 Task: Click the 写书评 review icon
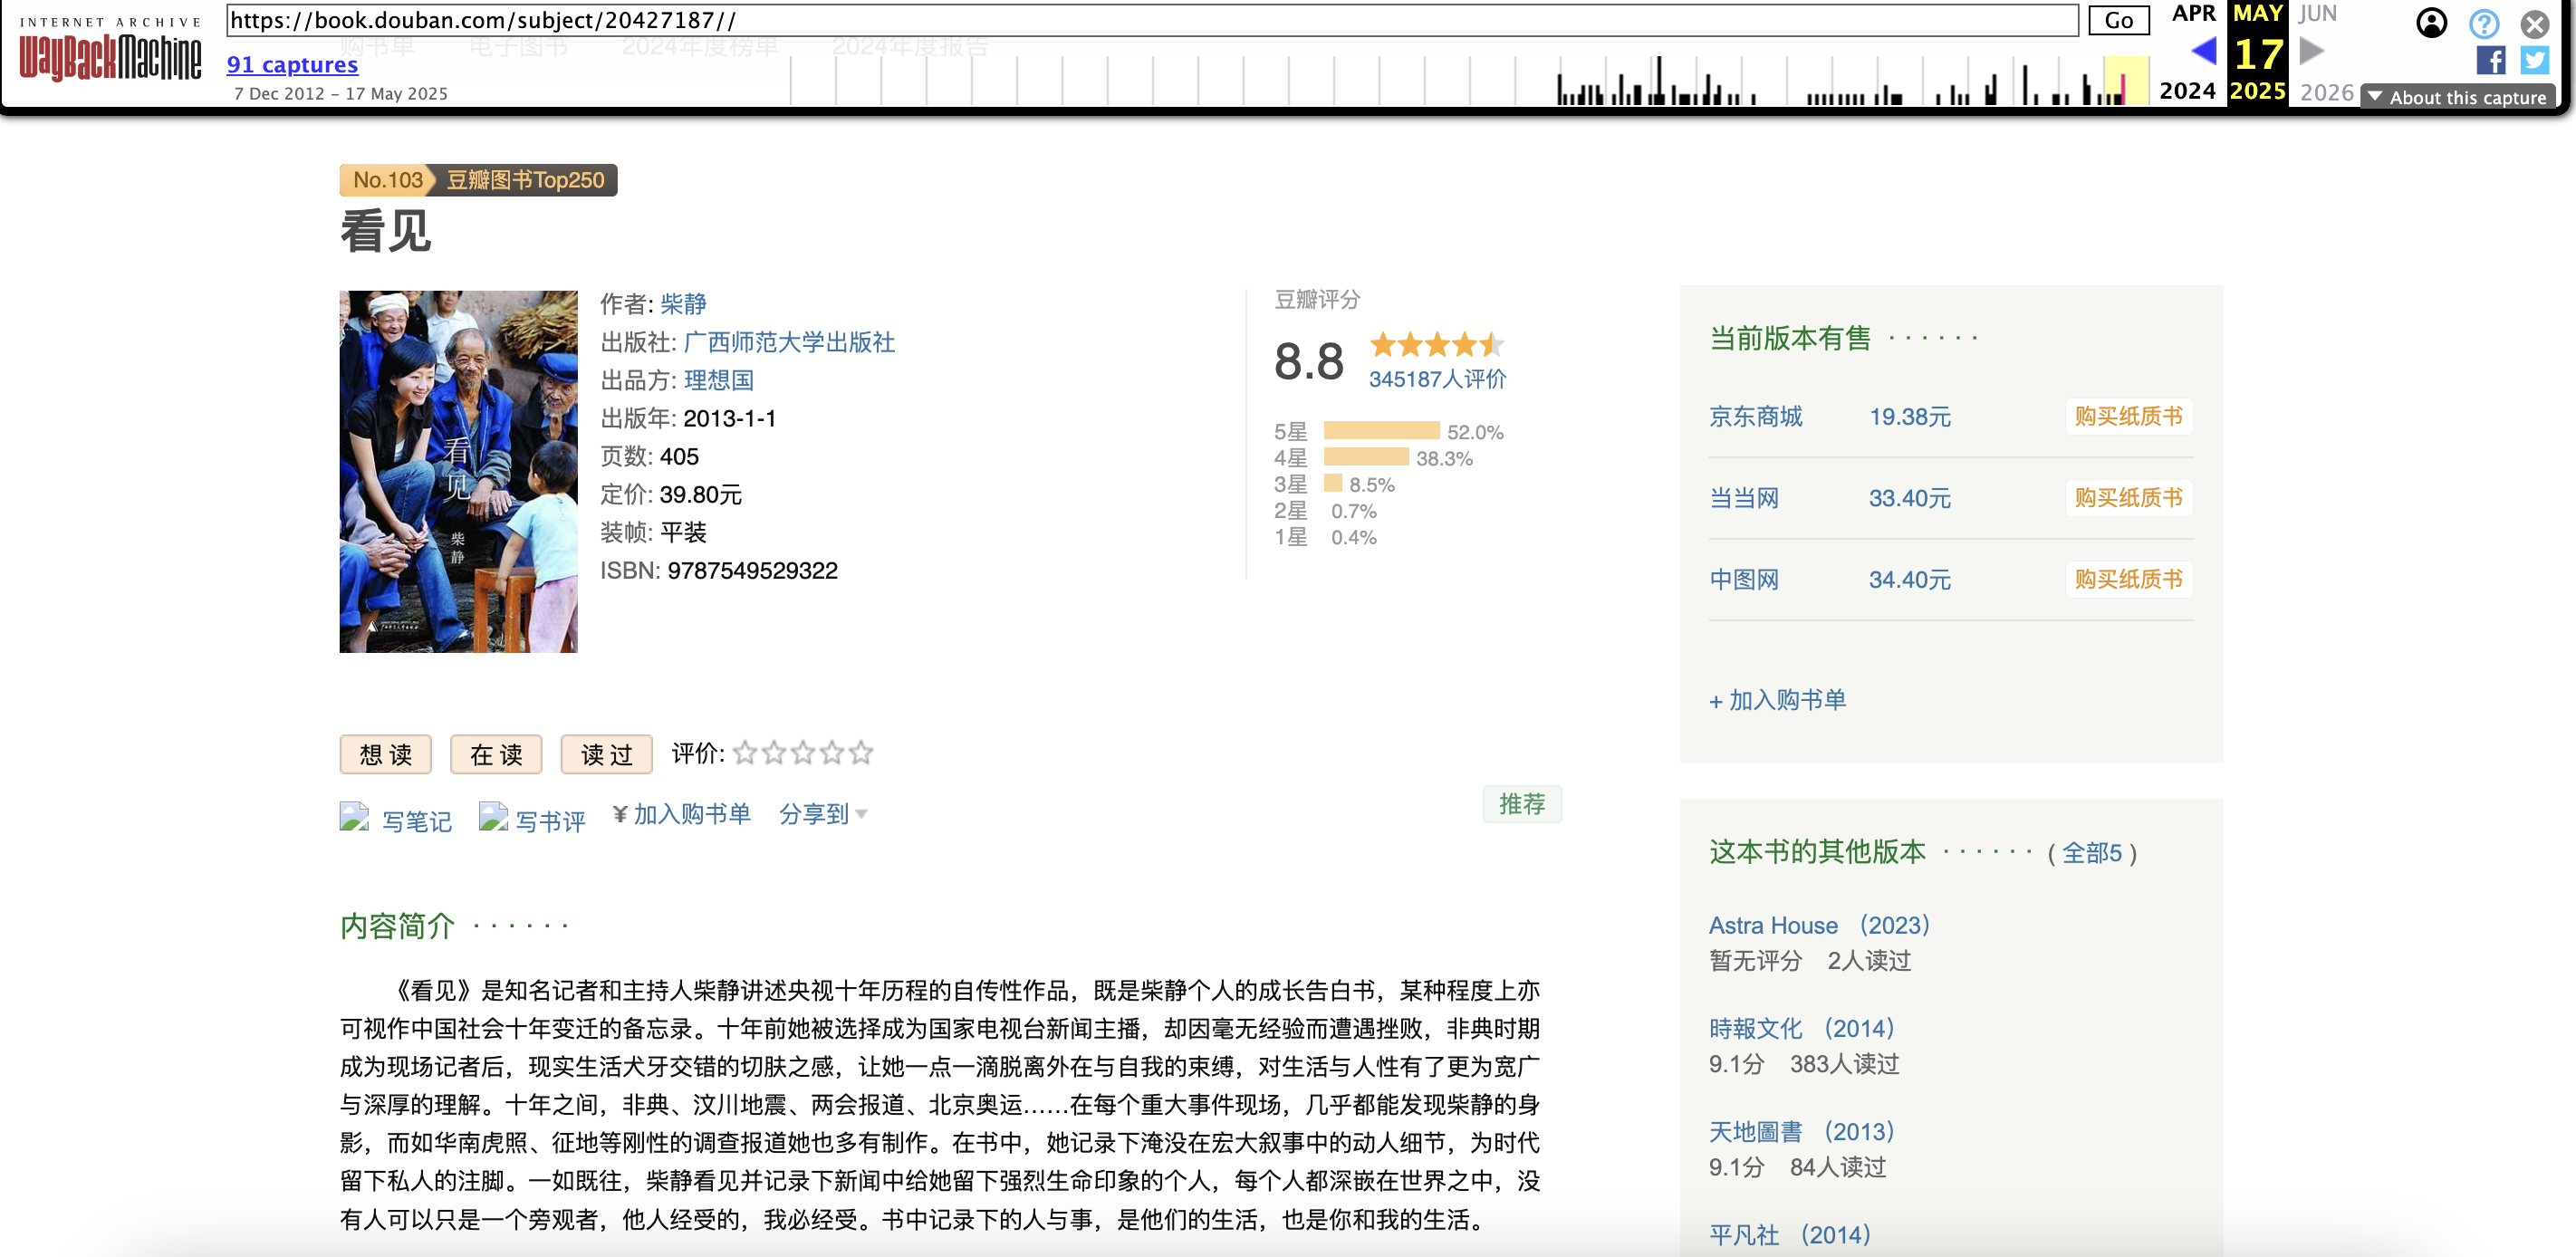click(x=492, y=817)
